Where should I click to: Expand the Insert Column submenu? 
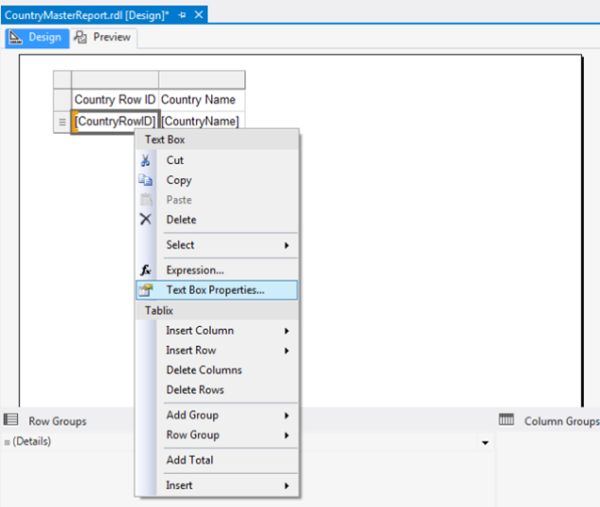217,331
